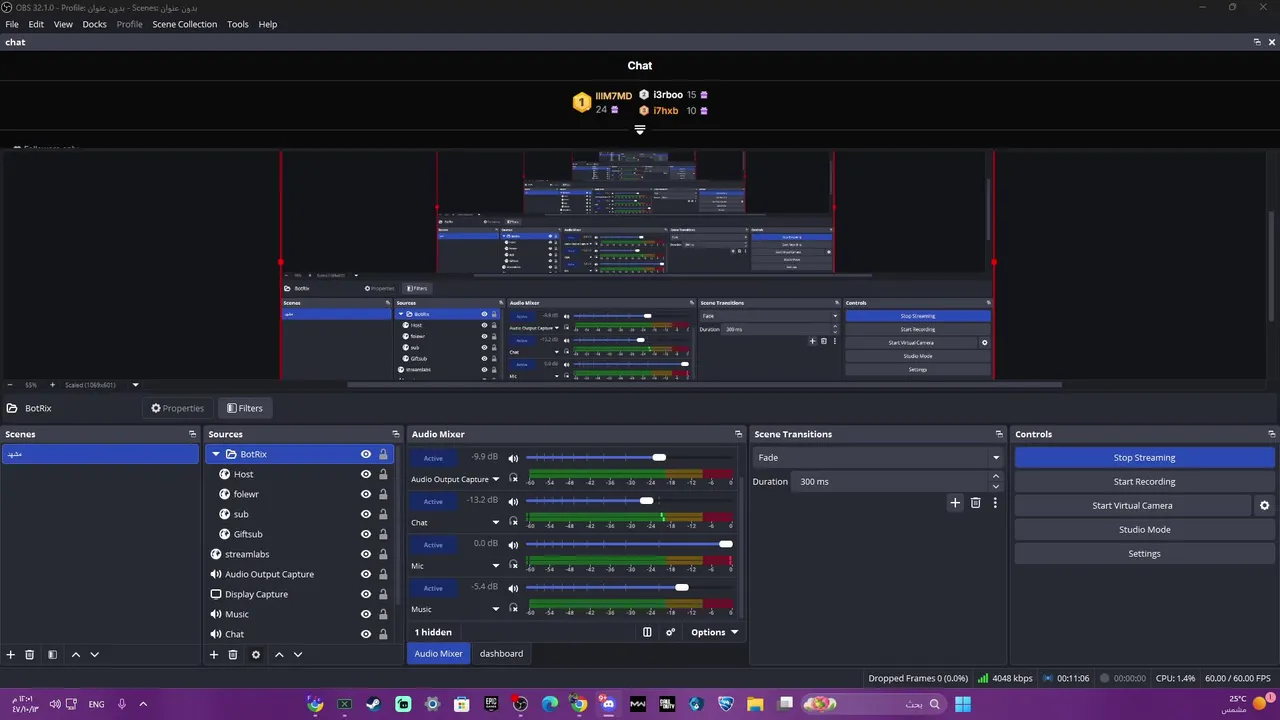Move source up arrow in Sources panel
This screenshot has height=720, width=1280.
[x=279, y=654]
